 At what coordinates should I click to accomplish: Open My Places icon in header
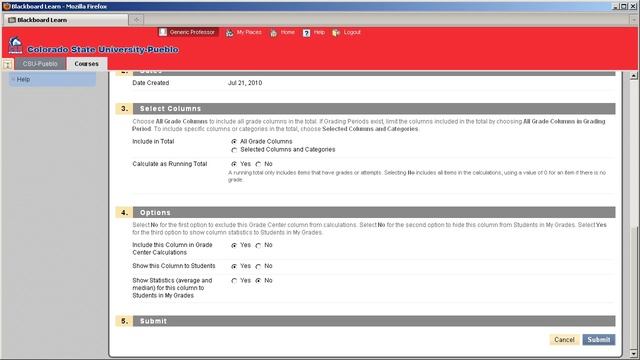(x=229, y=33)
